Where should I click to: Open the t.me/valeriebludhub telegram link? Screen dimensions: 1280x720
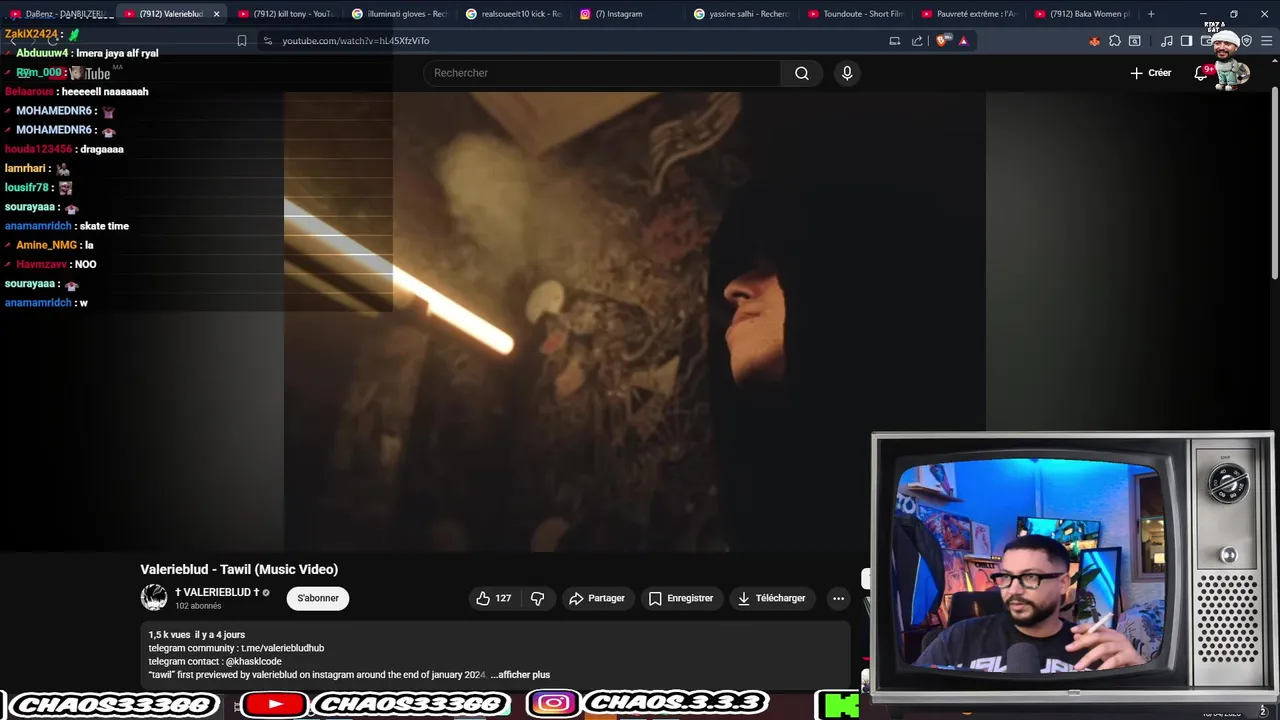tap(282, 648)
